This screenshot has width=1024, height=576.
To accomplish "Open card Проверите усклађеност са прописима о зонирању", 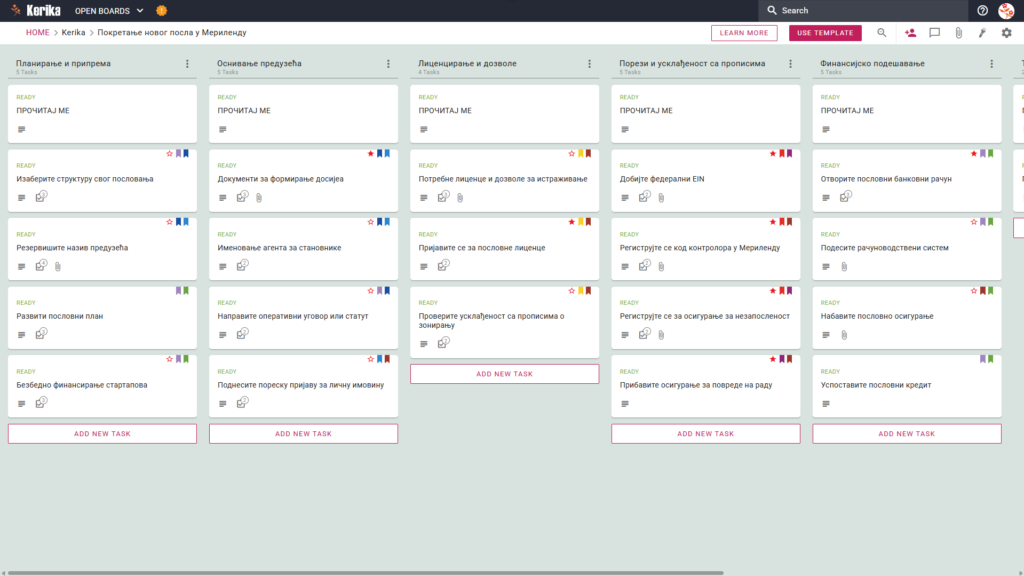I will pos(504,321).
